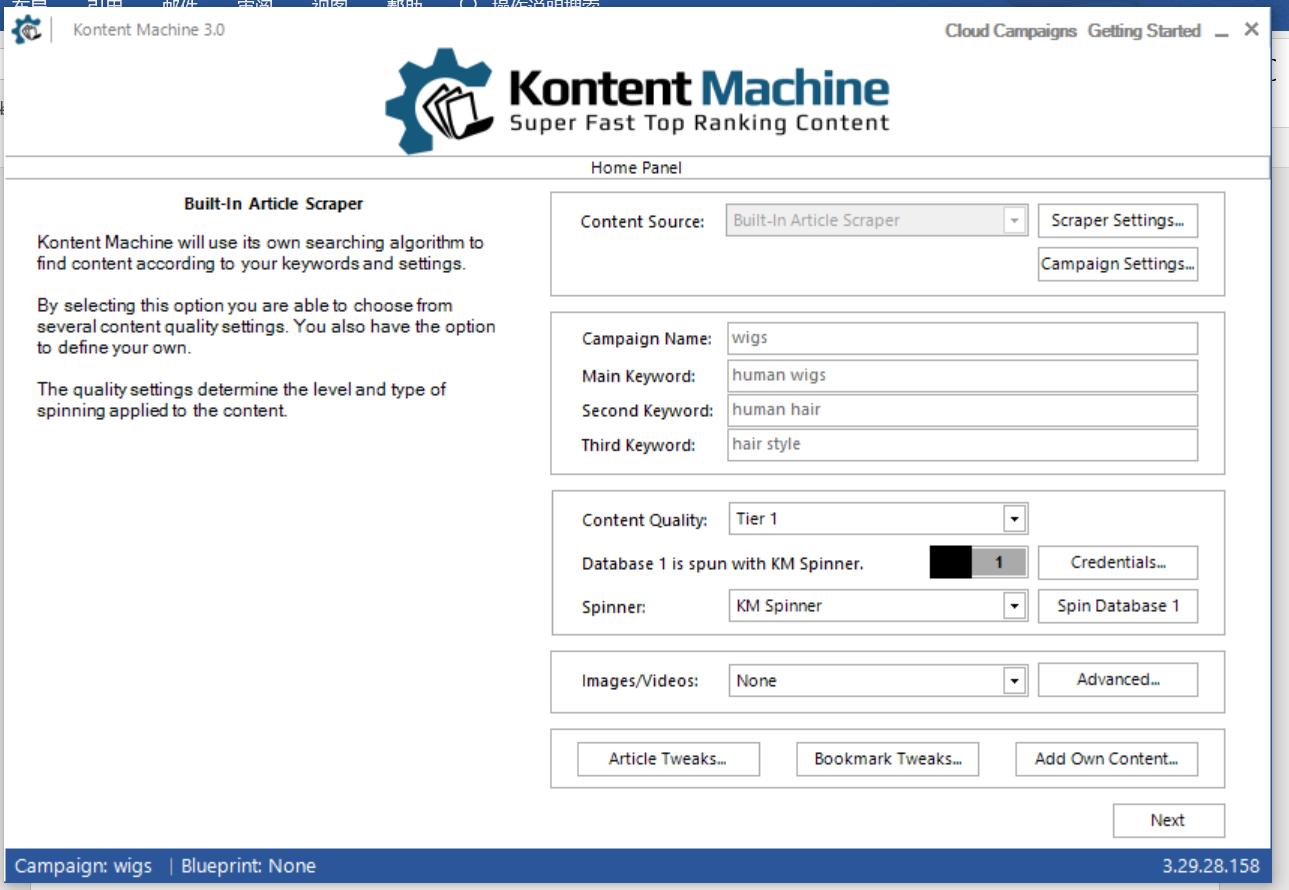
Task: Open Scraper Settings
Action: pyautogui.click(x=1117, y=221)
